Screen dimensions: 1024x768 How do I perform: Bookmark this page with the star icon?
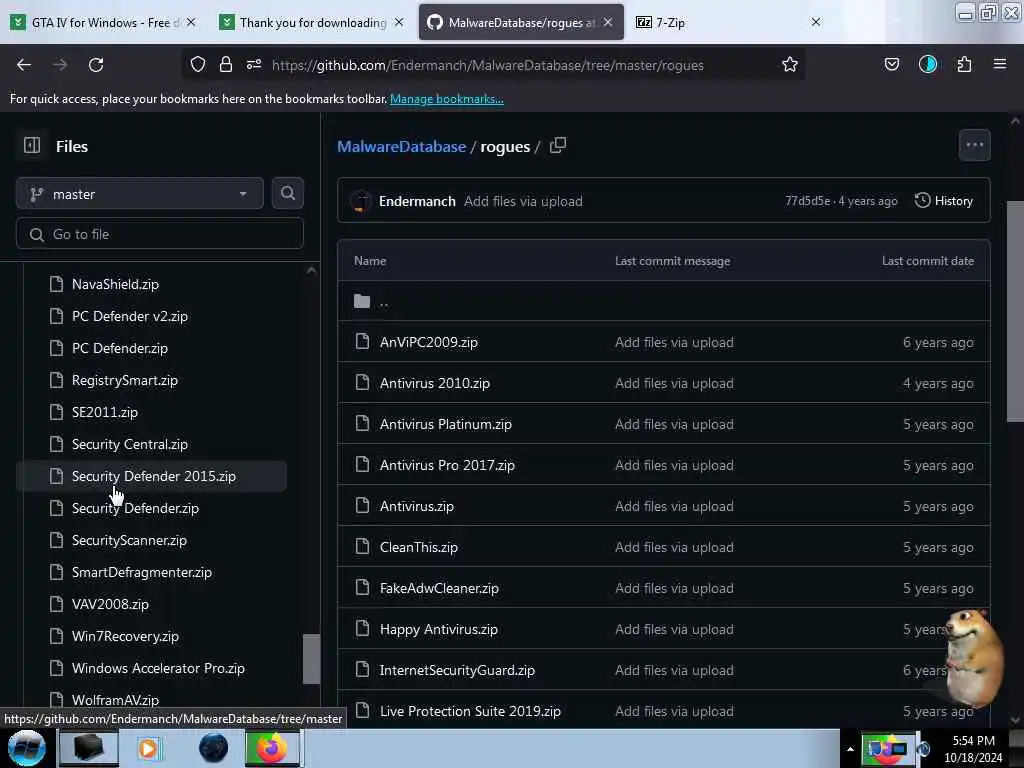[790, 64]
